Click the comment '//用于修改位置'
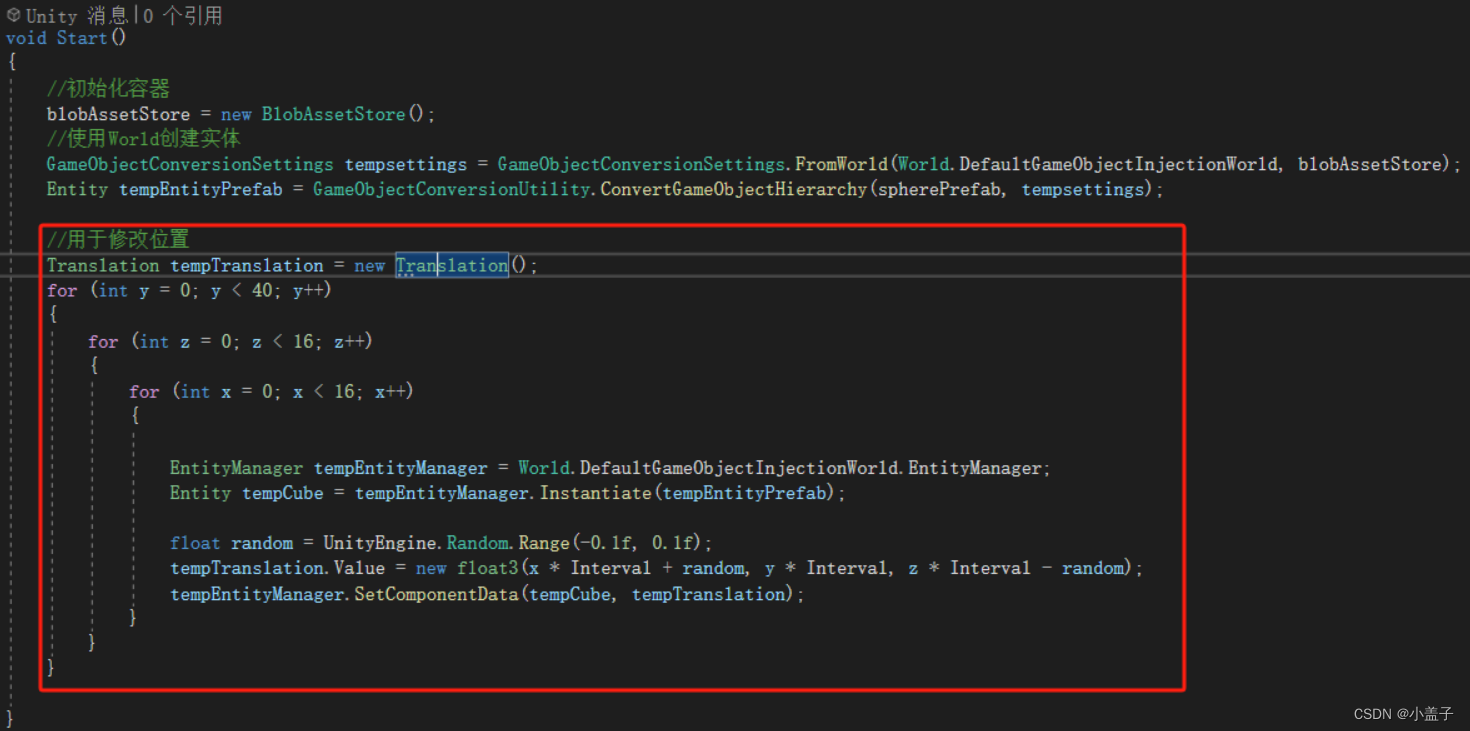Image resolution: width=1470 pixels, height=731 pixels. pos(116,239)
